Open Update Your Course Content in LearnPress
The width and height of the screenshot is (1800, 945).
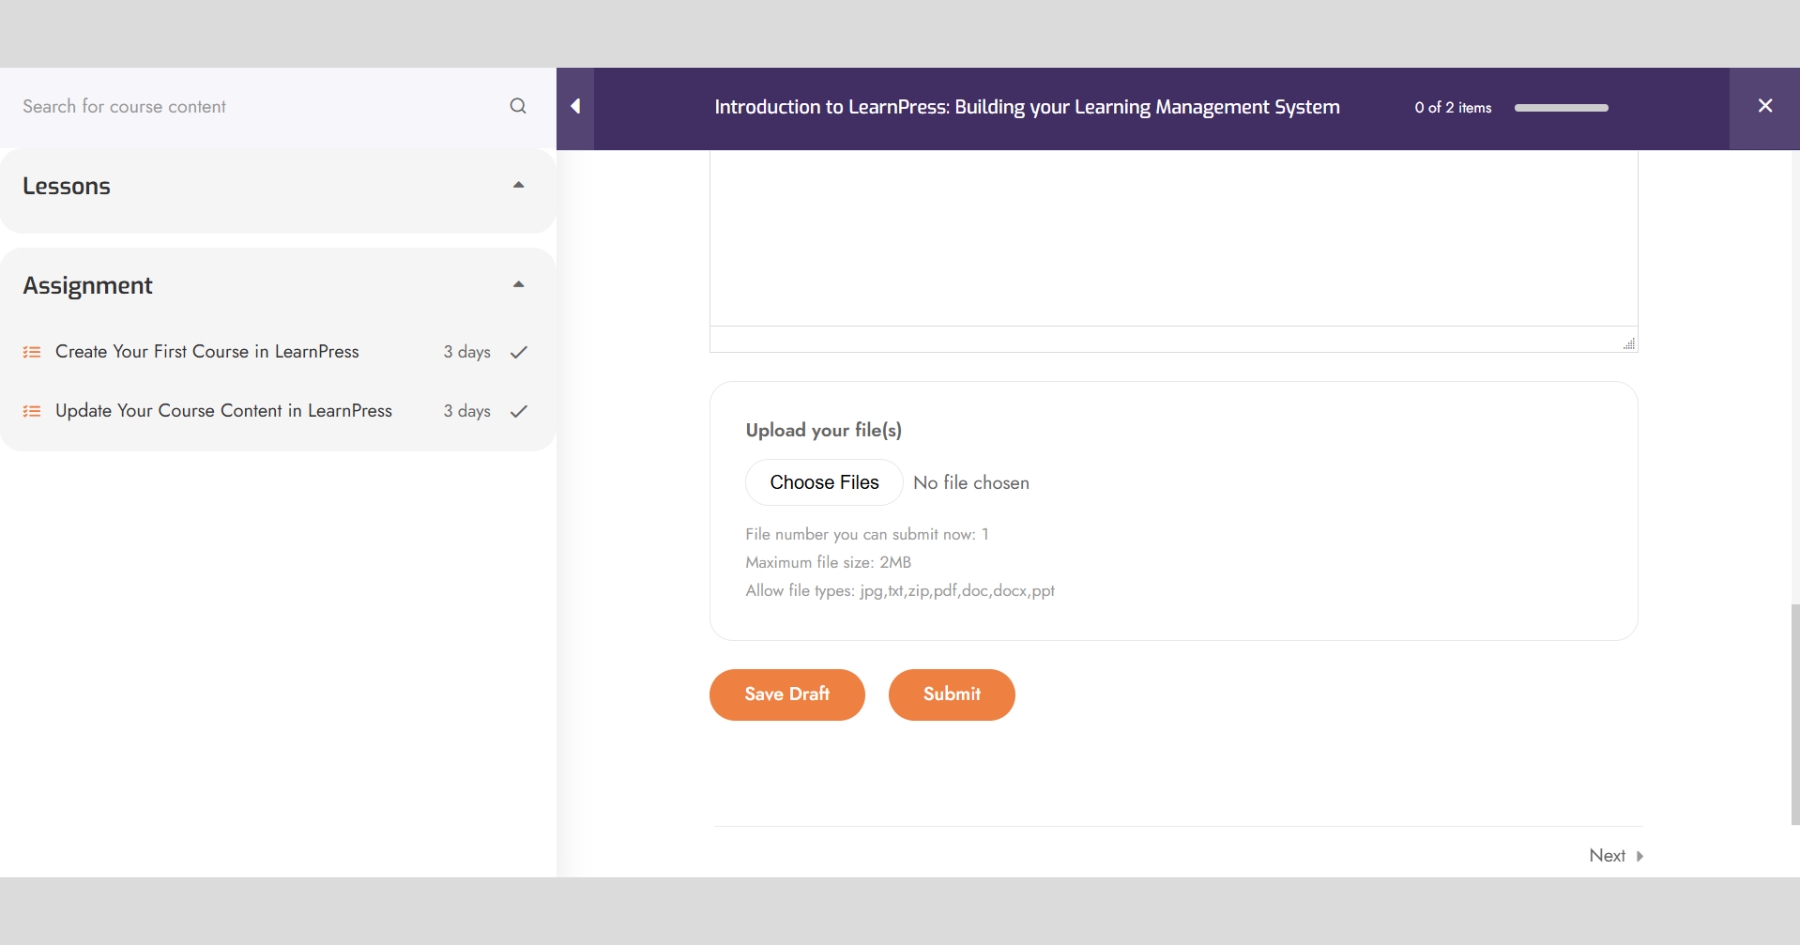coord(224,411)
